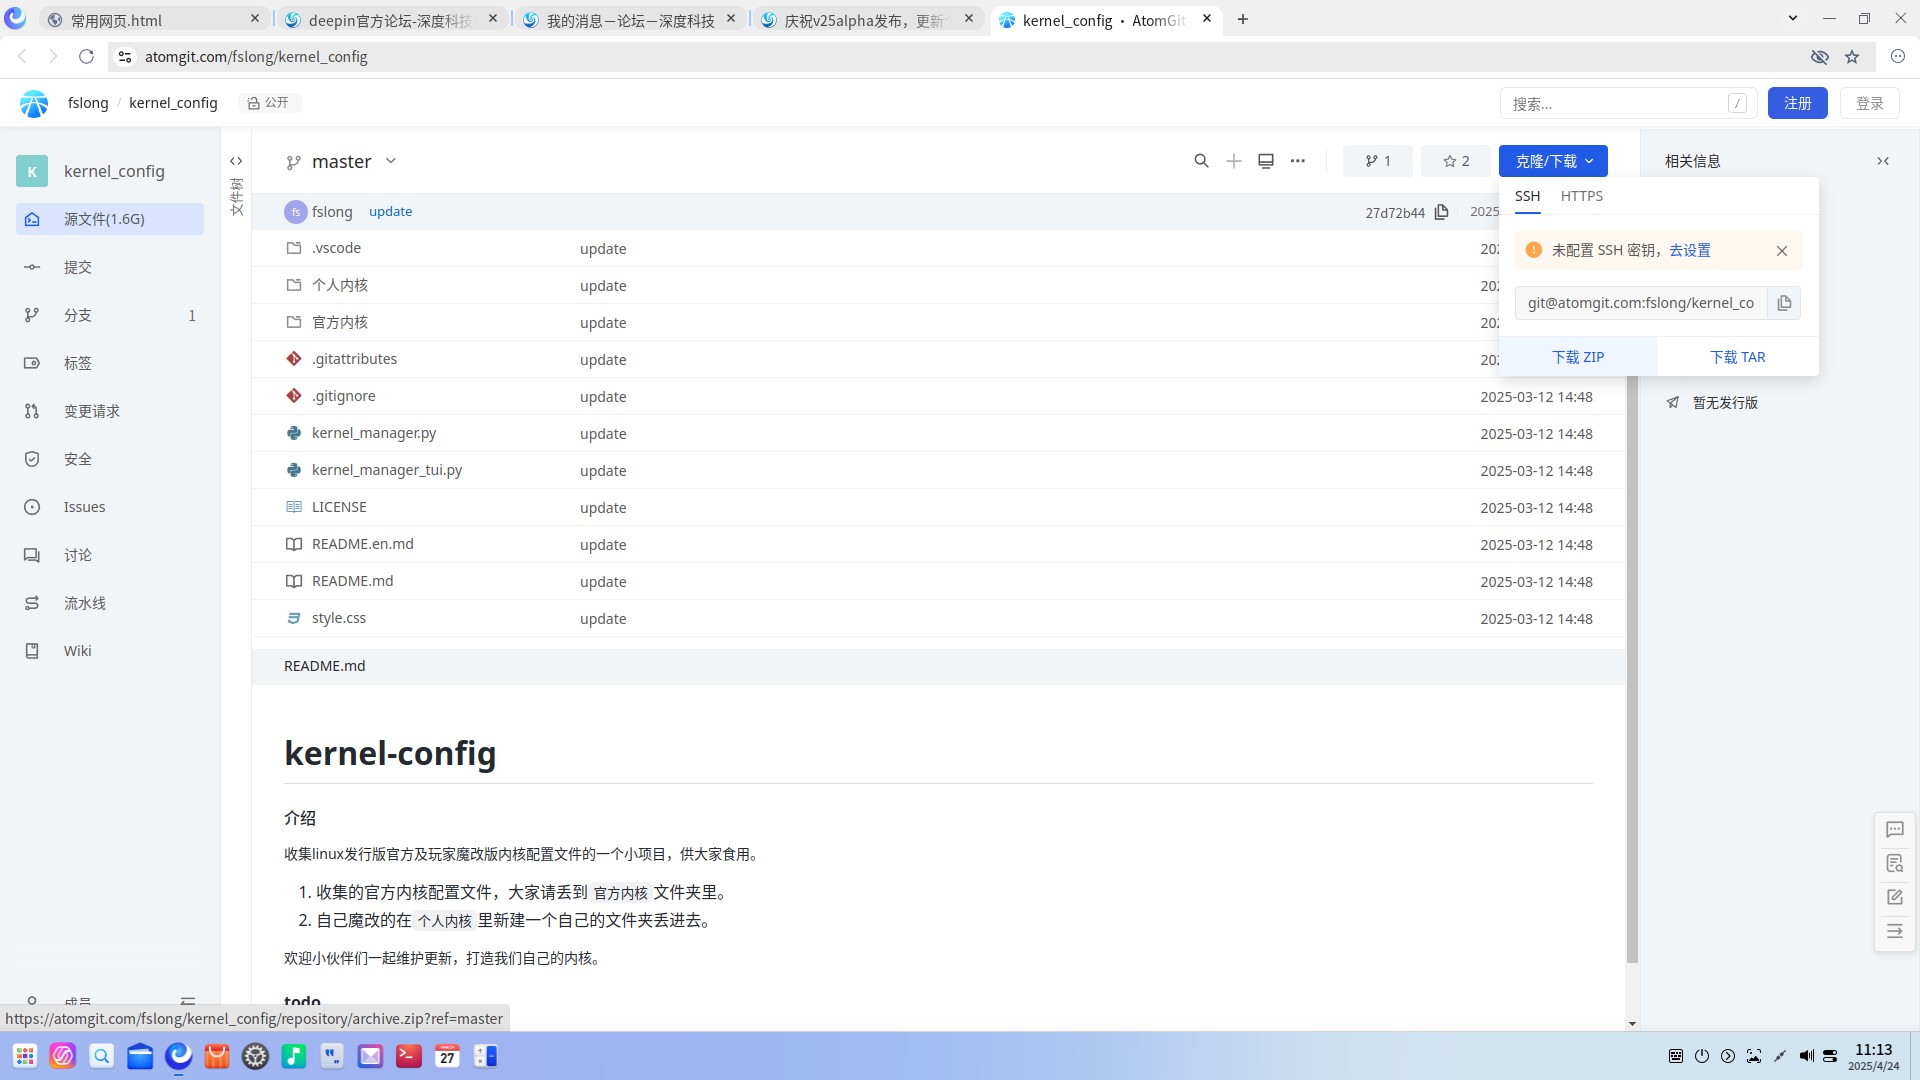1920x1080 pixels.
Task: Focus the 搜索 input field
Action: pos(1628,103)
